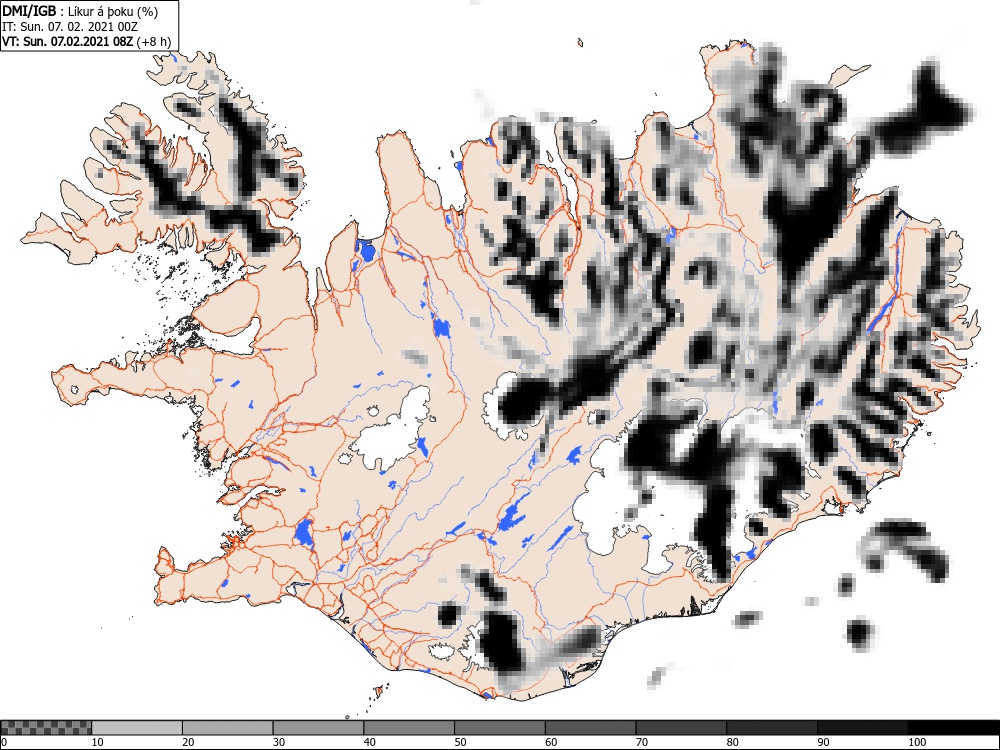Choose the 70–80 dark legend band
This screenshot has height=750, width=1000.
click(x=681, y=728)
